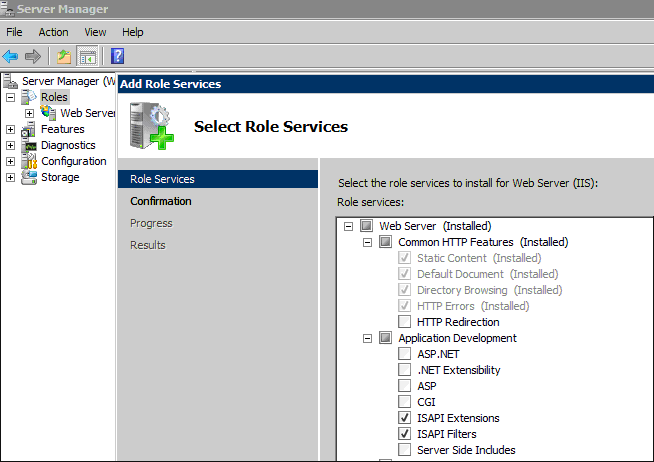Uncheck the ISAPI Filters checkbox
The height and width of the screenshot is (462, 654).
[404, 434]
